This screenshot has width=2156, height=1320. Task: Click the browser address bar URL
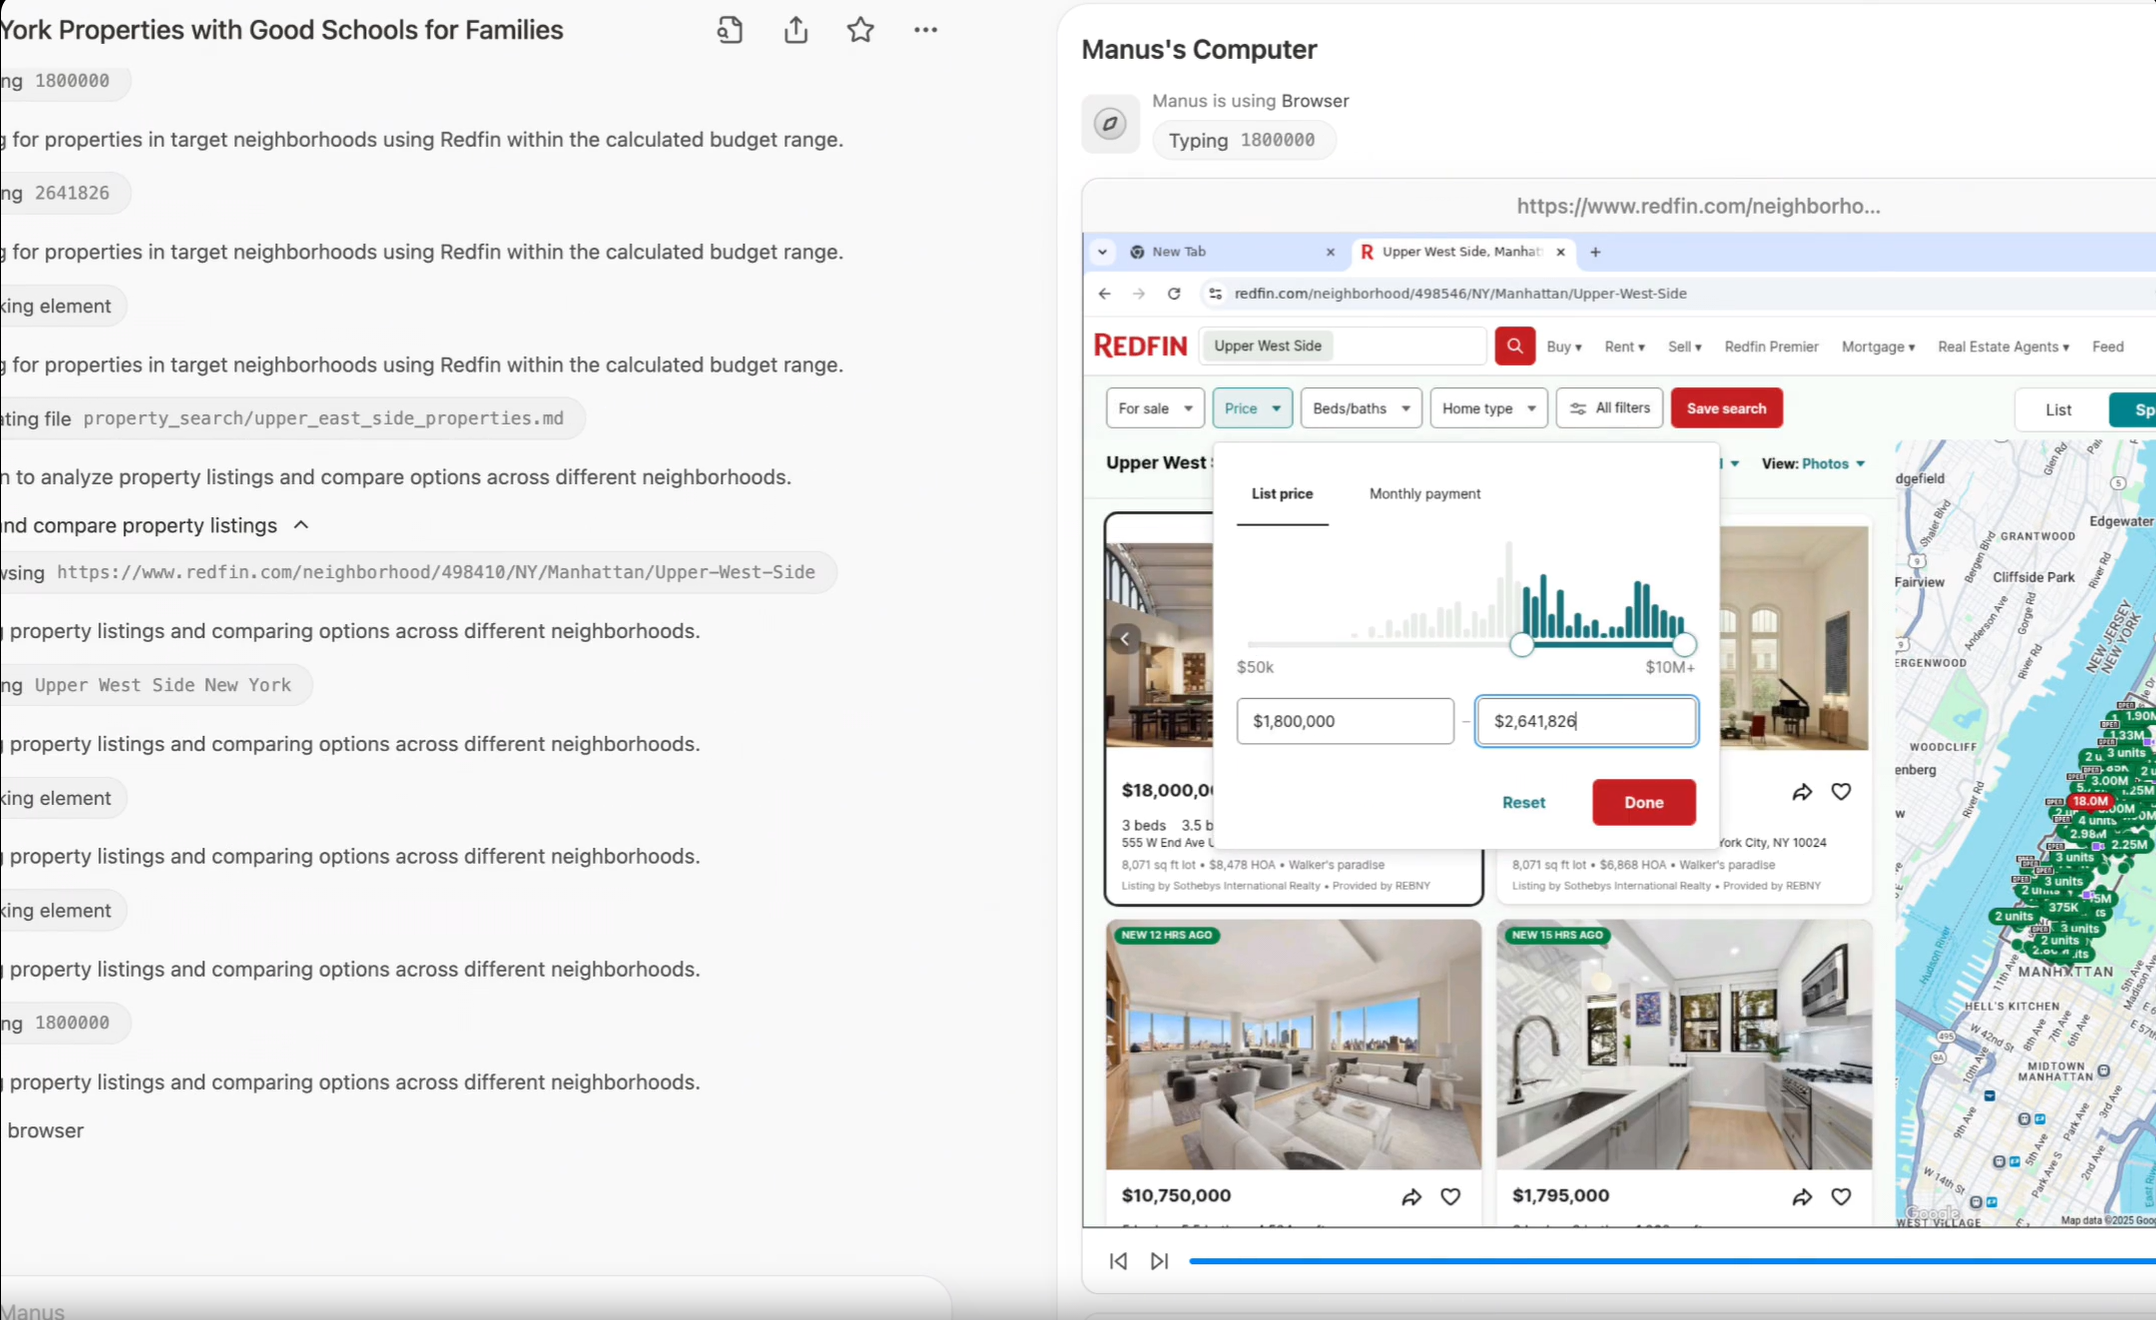(x=1460, y=293)
